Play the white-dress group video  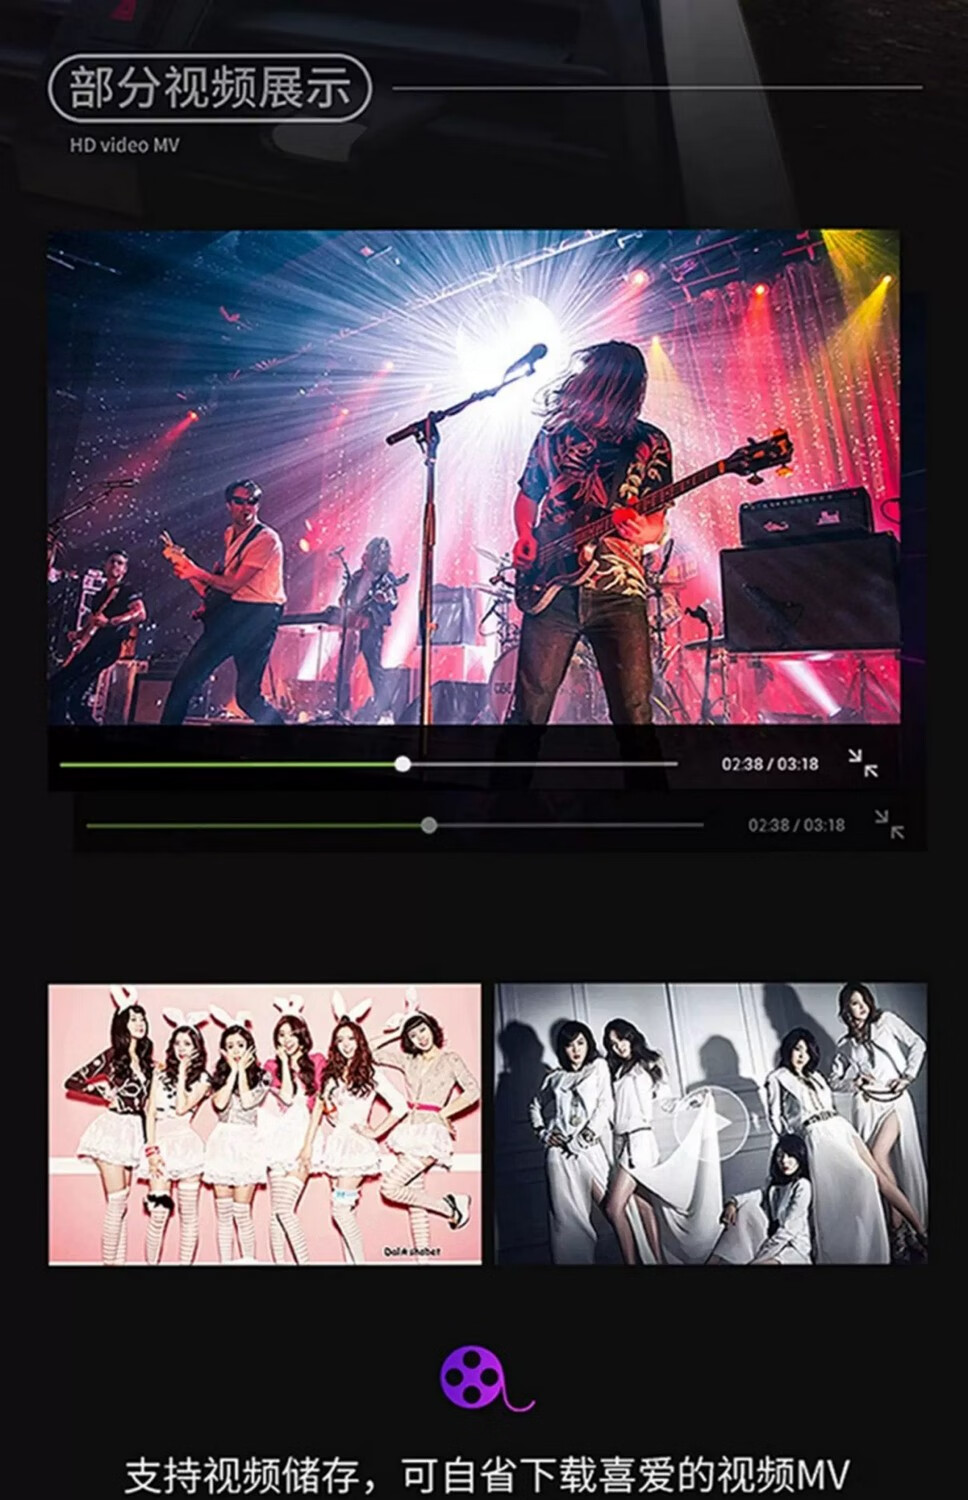tap(711, 1122)
